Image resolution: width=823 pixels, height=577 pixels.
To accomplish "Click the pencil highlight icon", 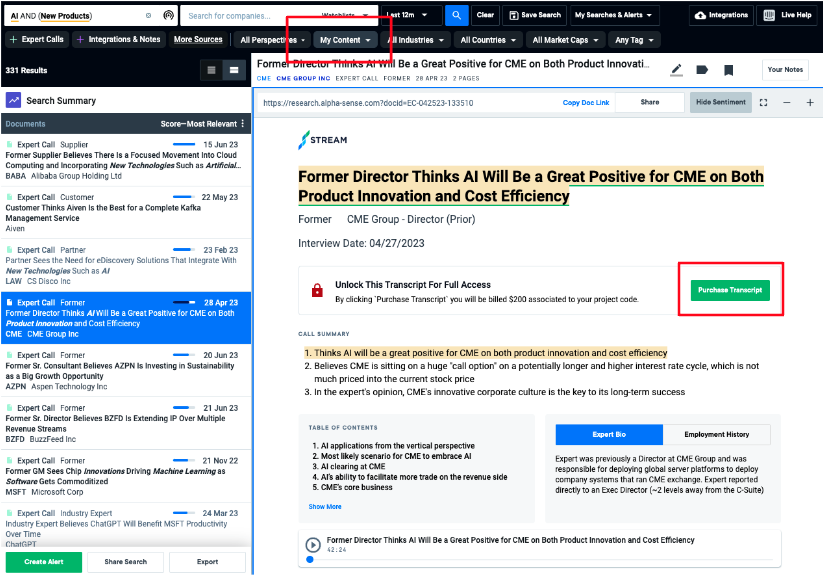I will (677, 70).
